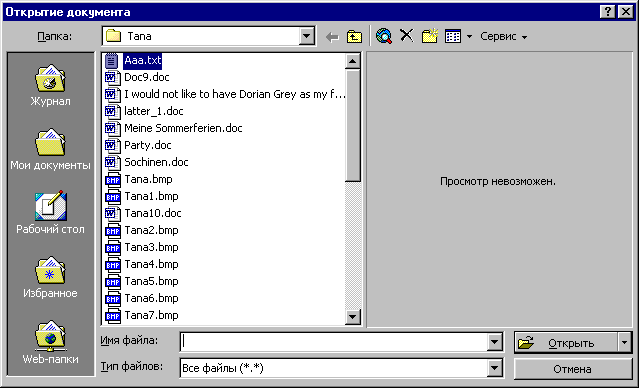Select the file Tana10.doc
Screen dimensions: 639x388
click(x=153, y=214)
